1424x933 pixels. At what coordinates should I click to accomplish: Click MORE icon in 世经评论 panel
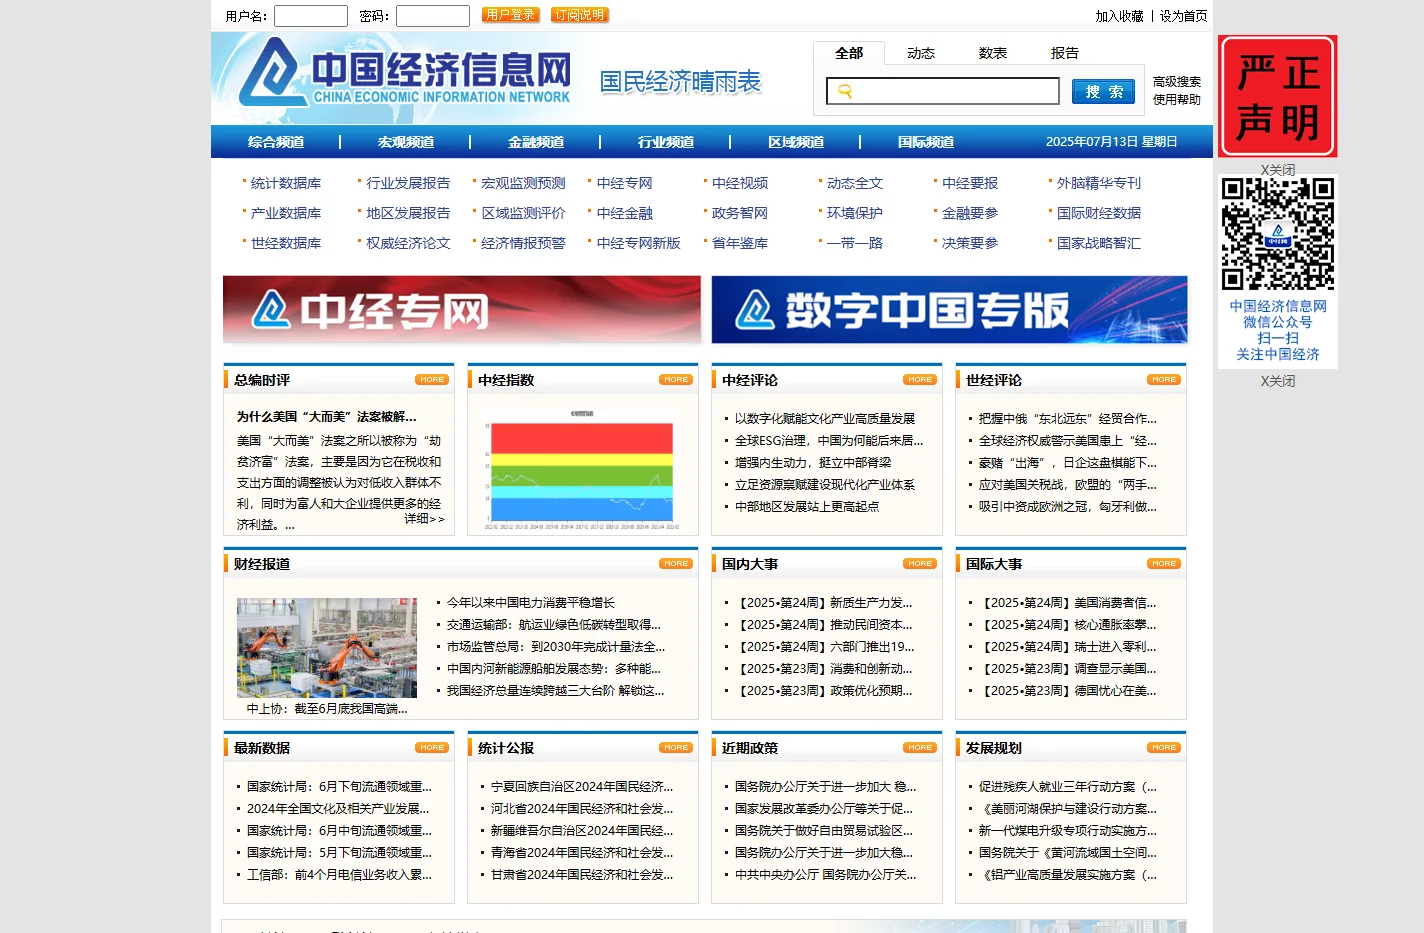[1164, 380]
